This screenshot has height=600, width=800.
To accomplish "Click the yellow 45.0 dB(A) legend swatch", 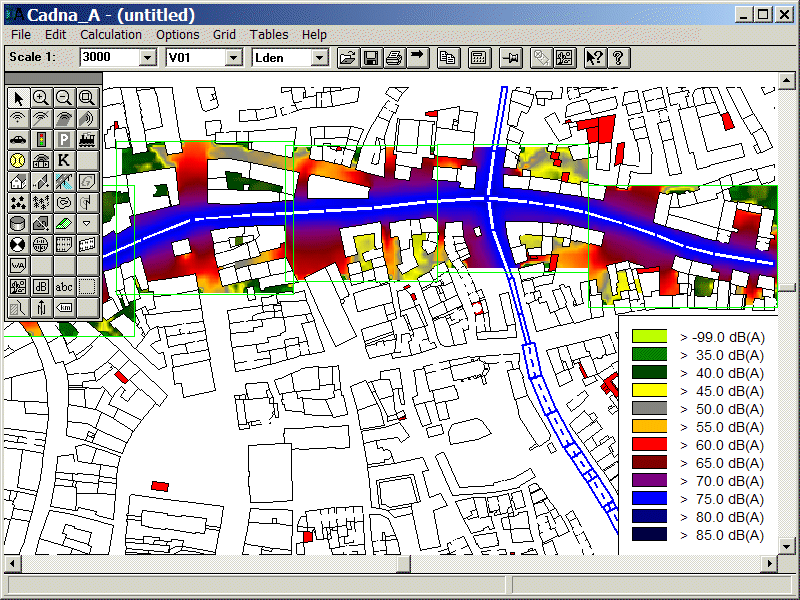I will (x=649, y=390).
